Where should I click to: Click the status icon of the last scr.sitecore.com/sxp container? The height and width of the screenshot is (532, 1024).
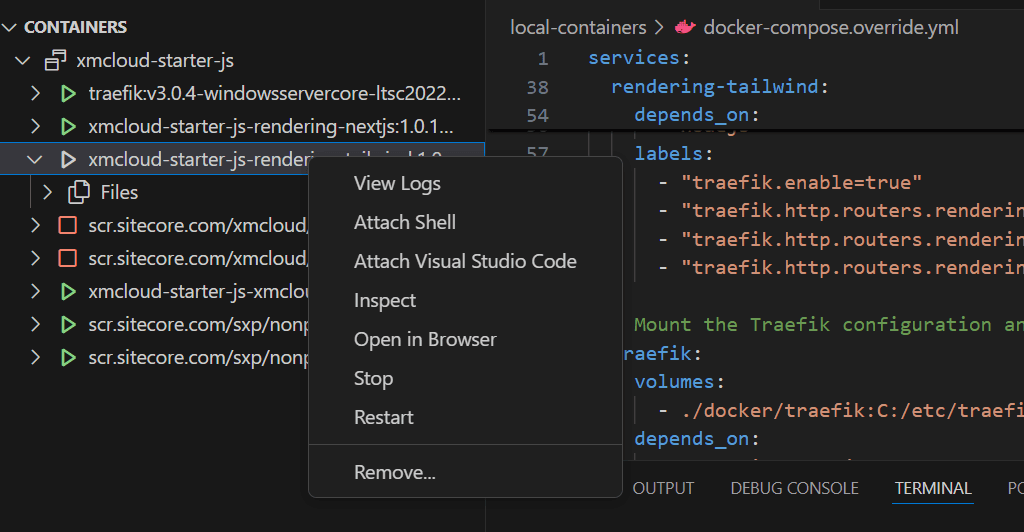coord(68,357)
